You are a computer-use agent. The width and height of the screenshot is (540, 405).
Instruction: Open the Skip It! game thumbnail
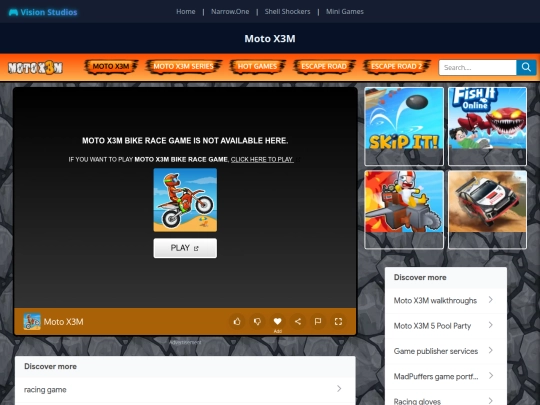(x=404, y=126)
